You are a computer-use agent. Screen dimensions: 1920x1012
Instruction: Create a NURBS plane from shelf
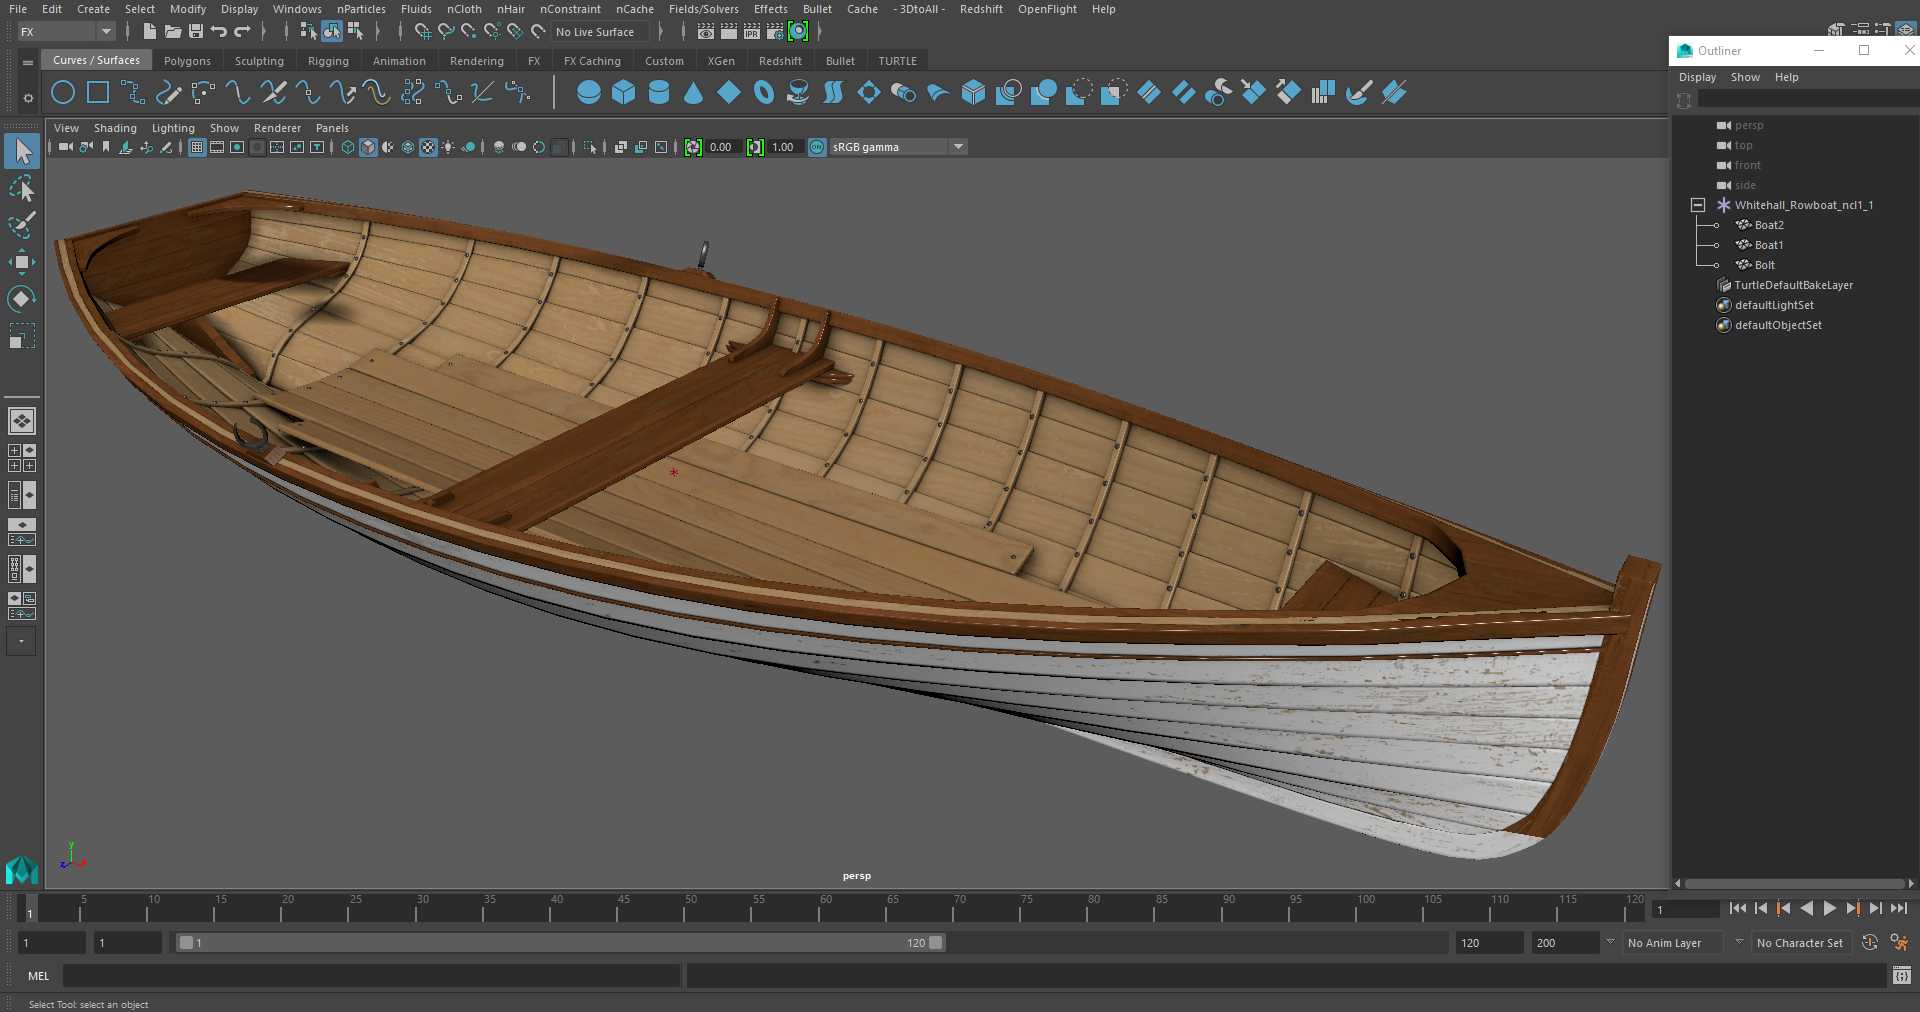729,93
